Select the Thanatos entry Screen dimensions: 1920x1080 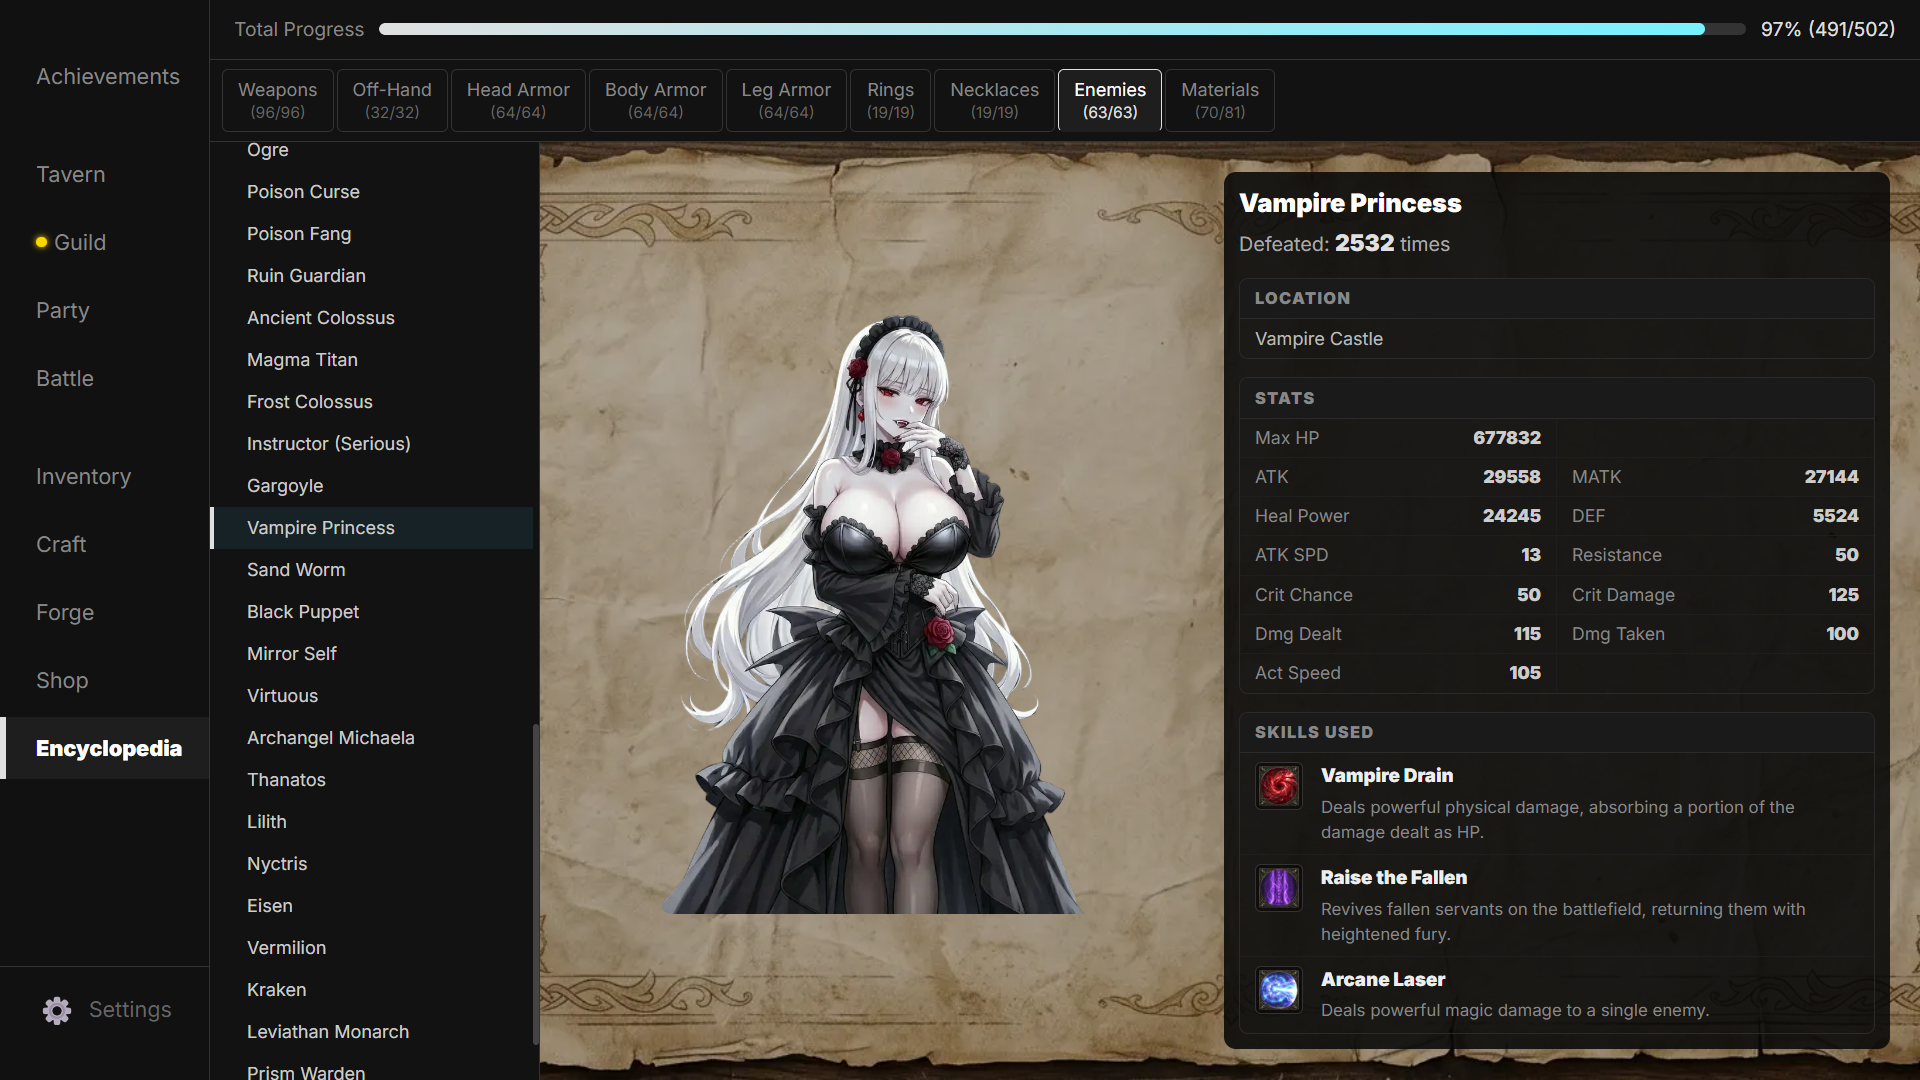(372, 780)
